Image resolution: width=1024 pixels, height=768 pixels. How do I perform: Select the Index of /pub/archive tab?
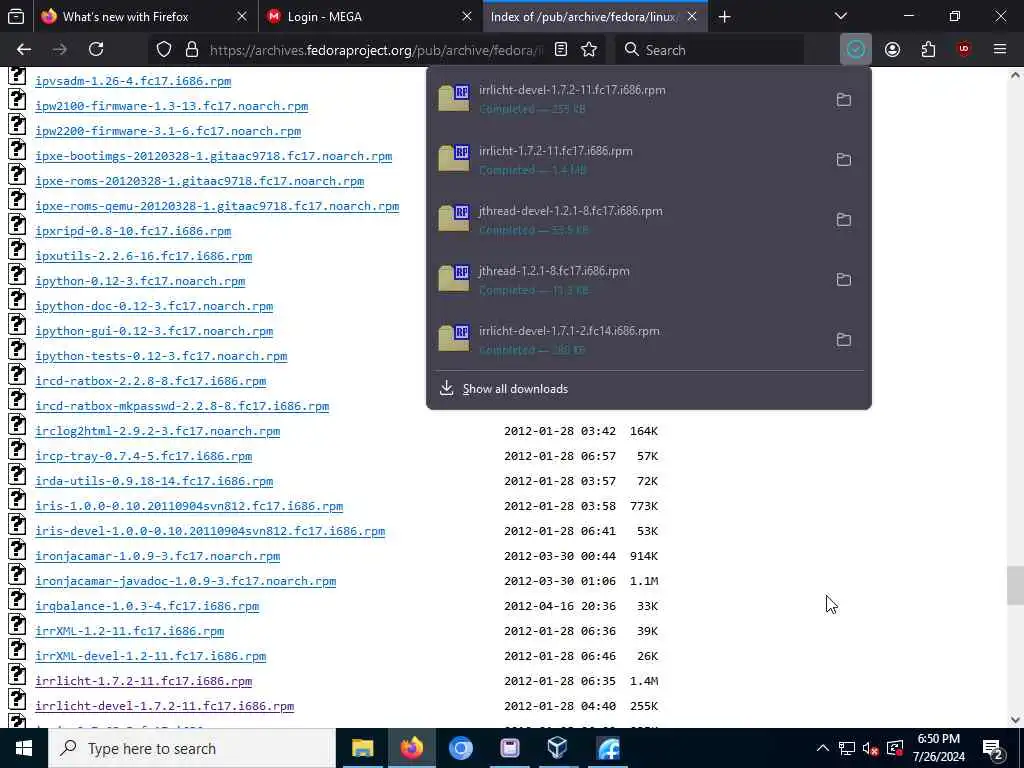click(583, 17)
